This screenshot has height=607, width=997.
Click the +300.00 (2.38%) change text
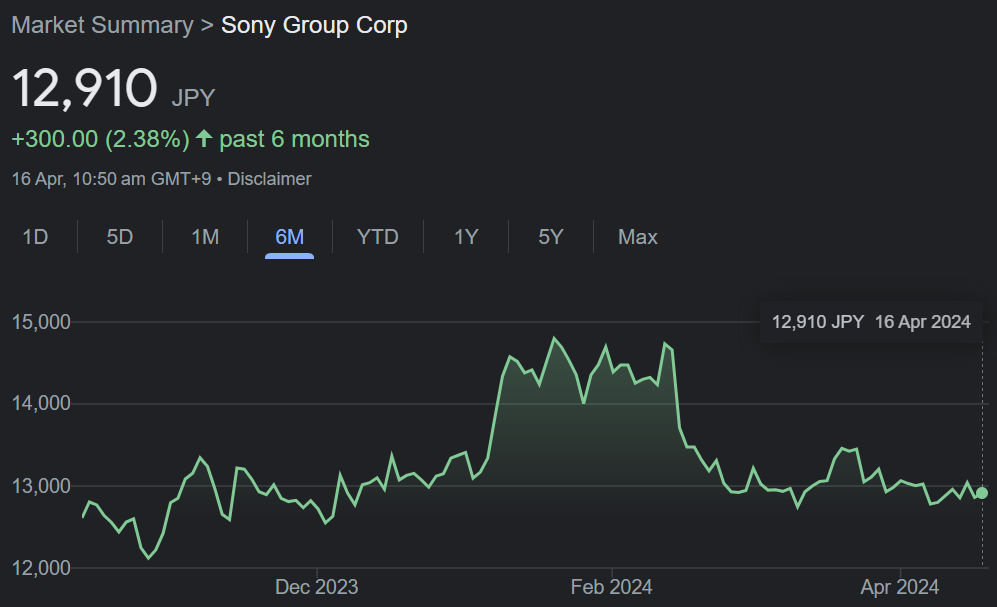tap(100, 139)
